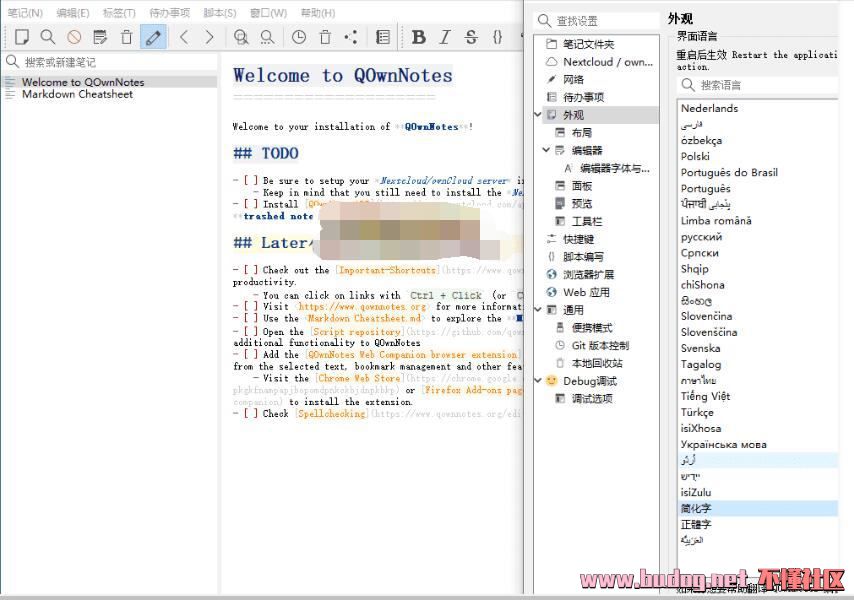Viewport: 854px width, 600px height.
Task: Click the magnifier icon with dots underneath
Action: (x=267, y=37)
